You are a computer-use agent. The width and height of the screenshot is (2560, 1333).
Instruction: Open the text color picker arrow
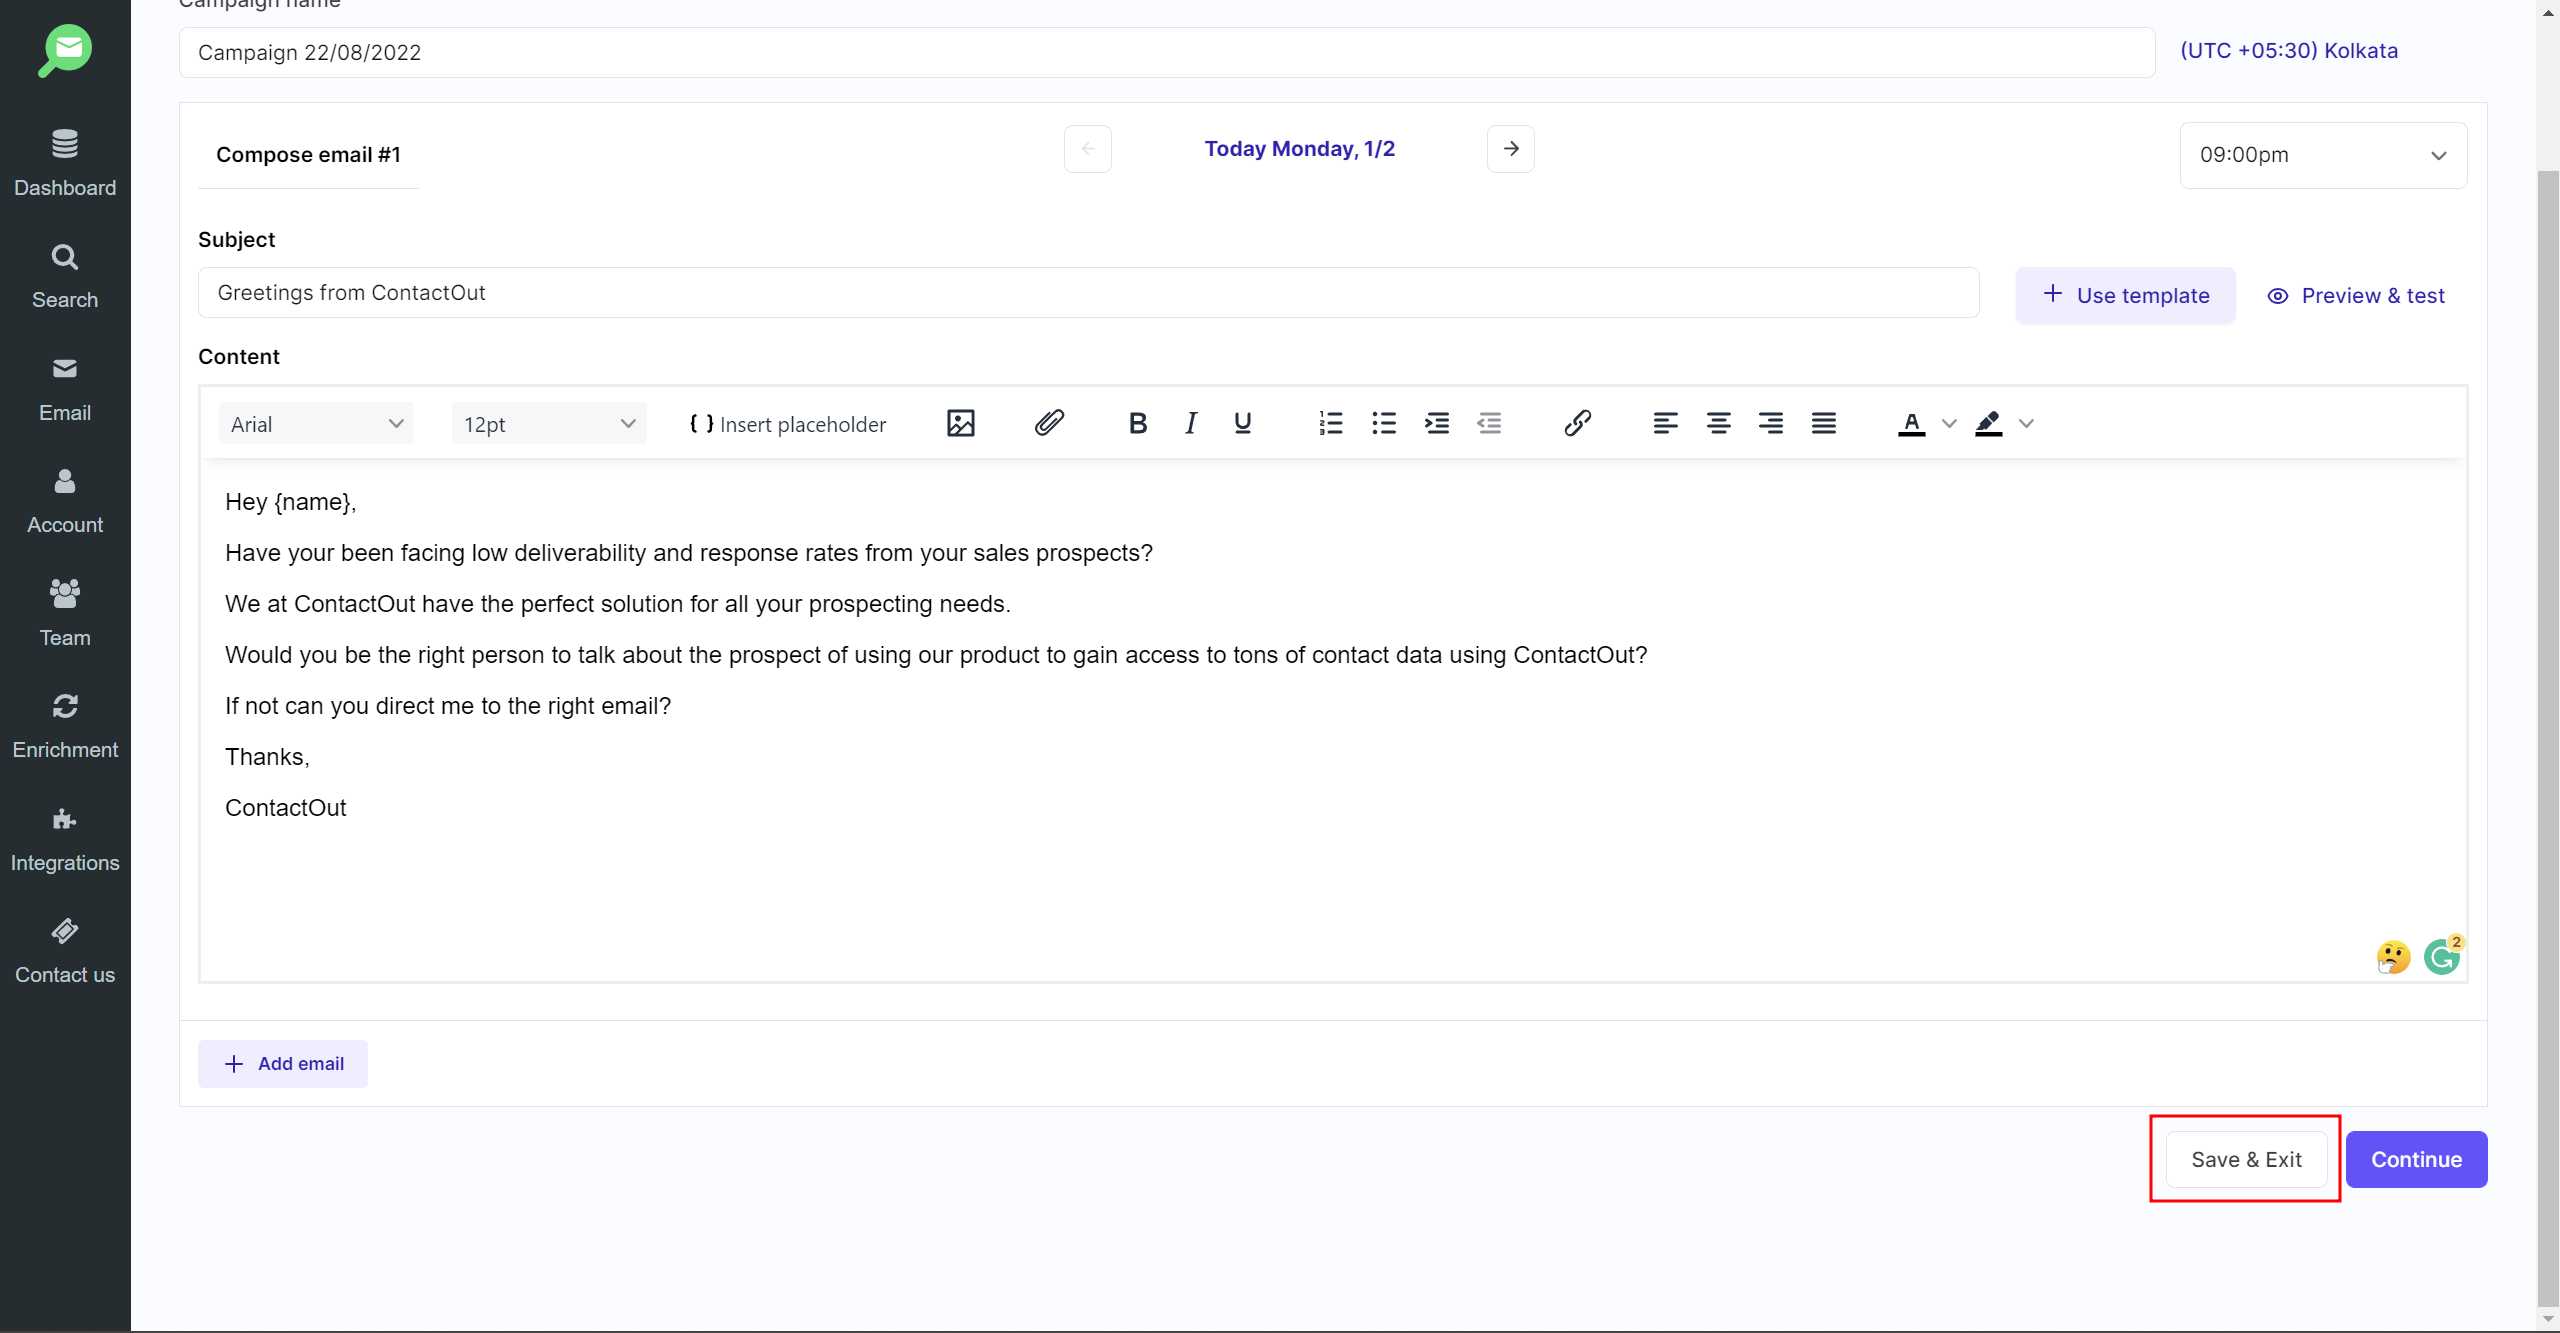pos(1949,424)
